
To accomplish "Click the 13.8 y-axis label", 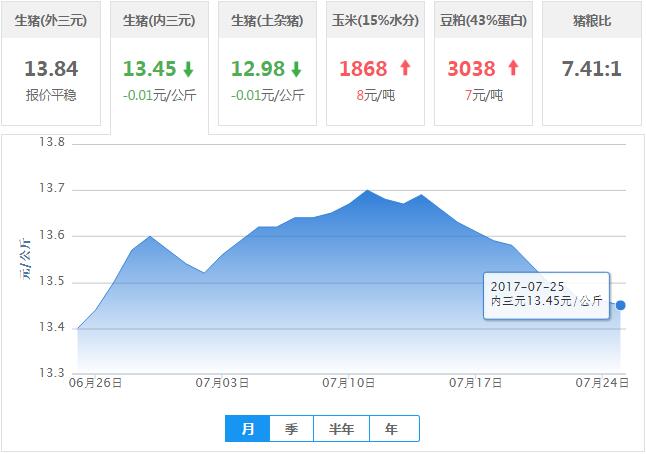I will (52, 142).
